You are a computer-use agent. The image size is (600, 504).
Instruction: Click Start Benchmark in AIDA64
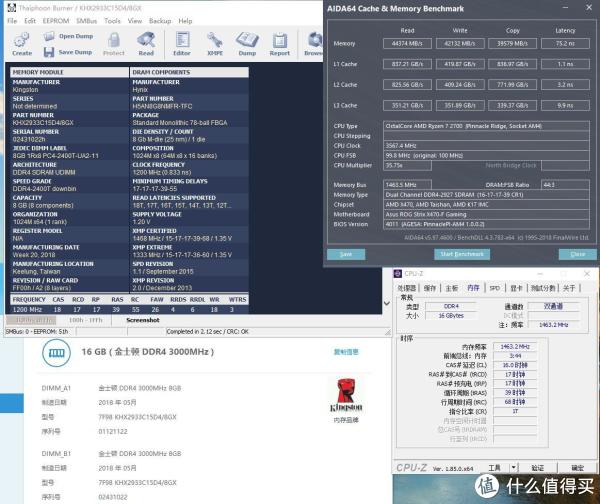click(462, 254)
